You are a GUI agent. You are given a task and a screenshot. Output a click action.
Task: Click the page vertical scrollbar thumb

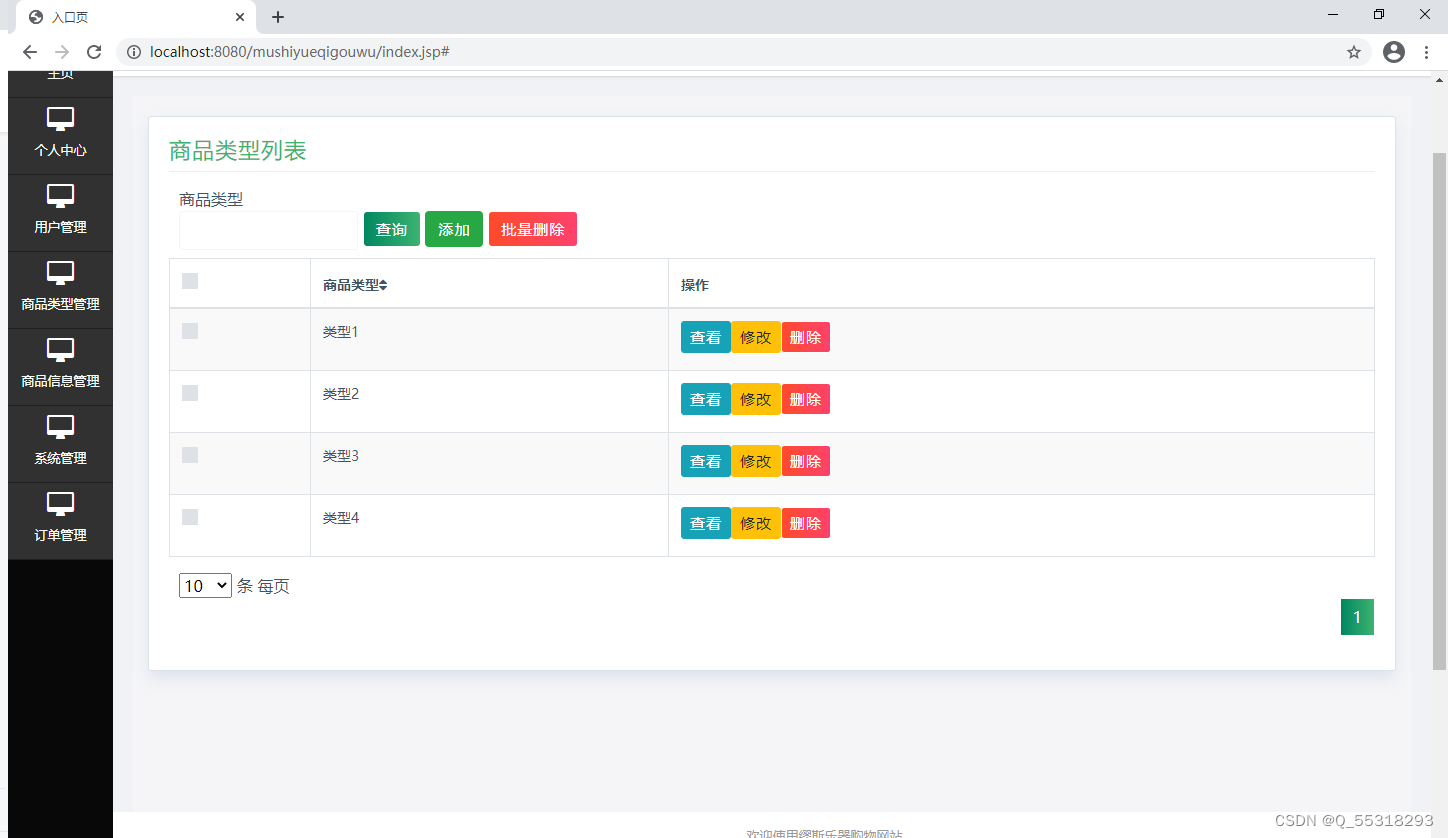point(1440,410)
